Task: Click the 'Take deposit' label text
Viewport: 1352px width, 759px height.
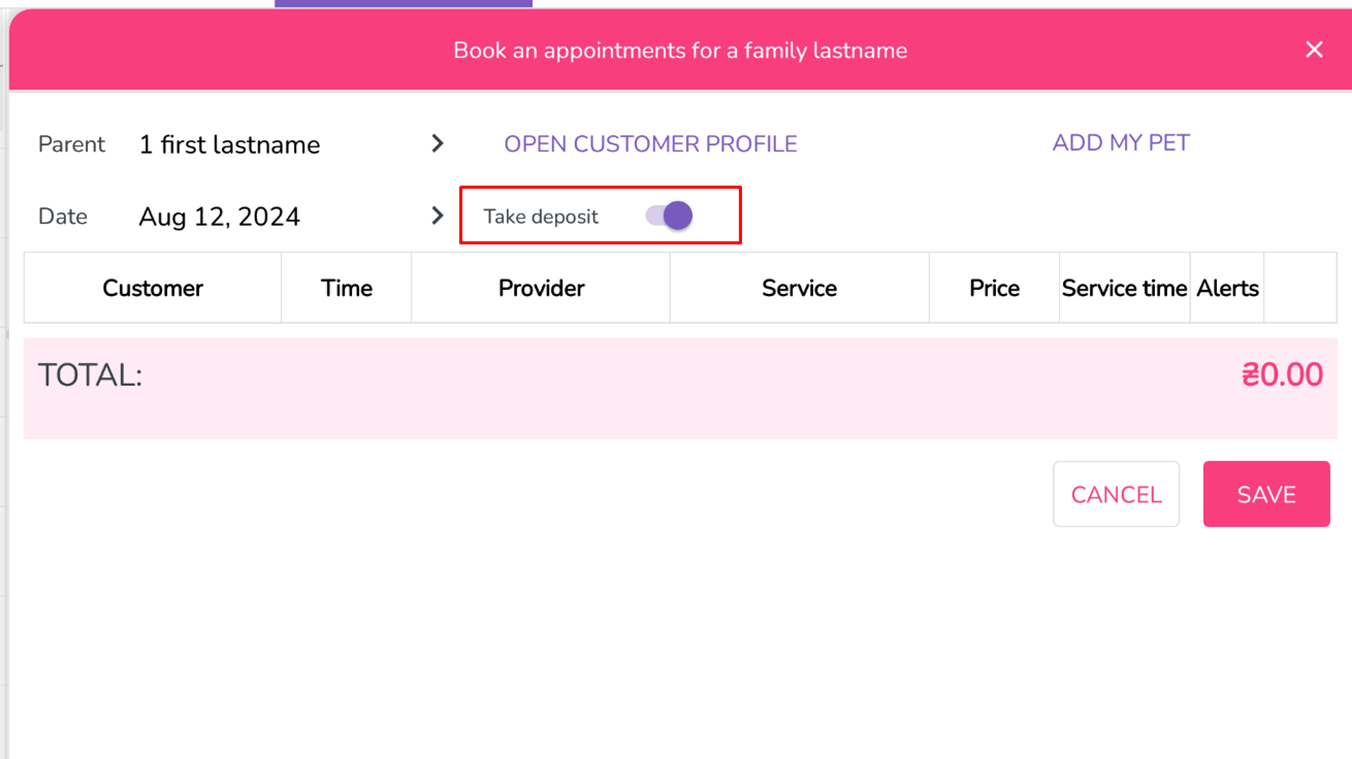Action: (541, 217)
